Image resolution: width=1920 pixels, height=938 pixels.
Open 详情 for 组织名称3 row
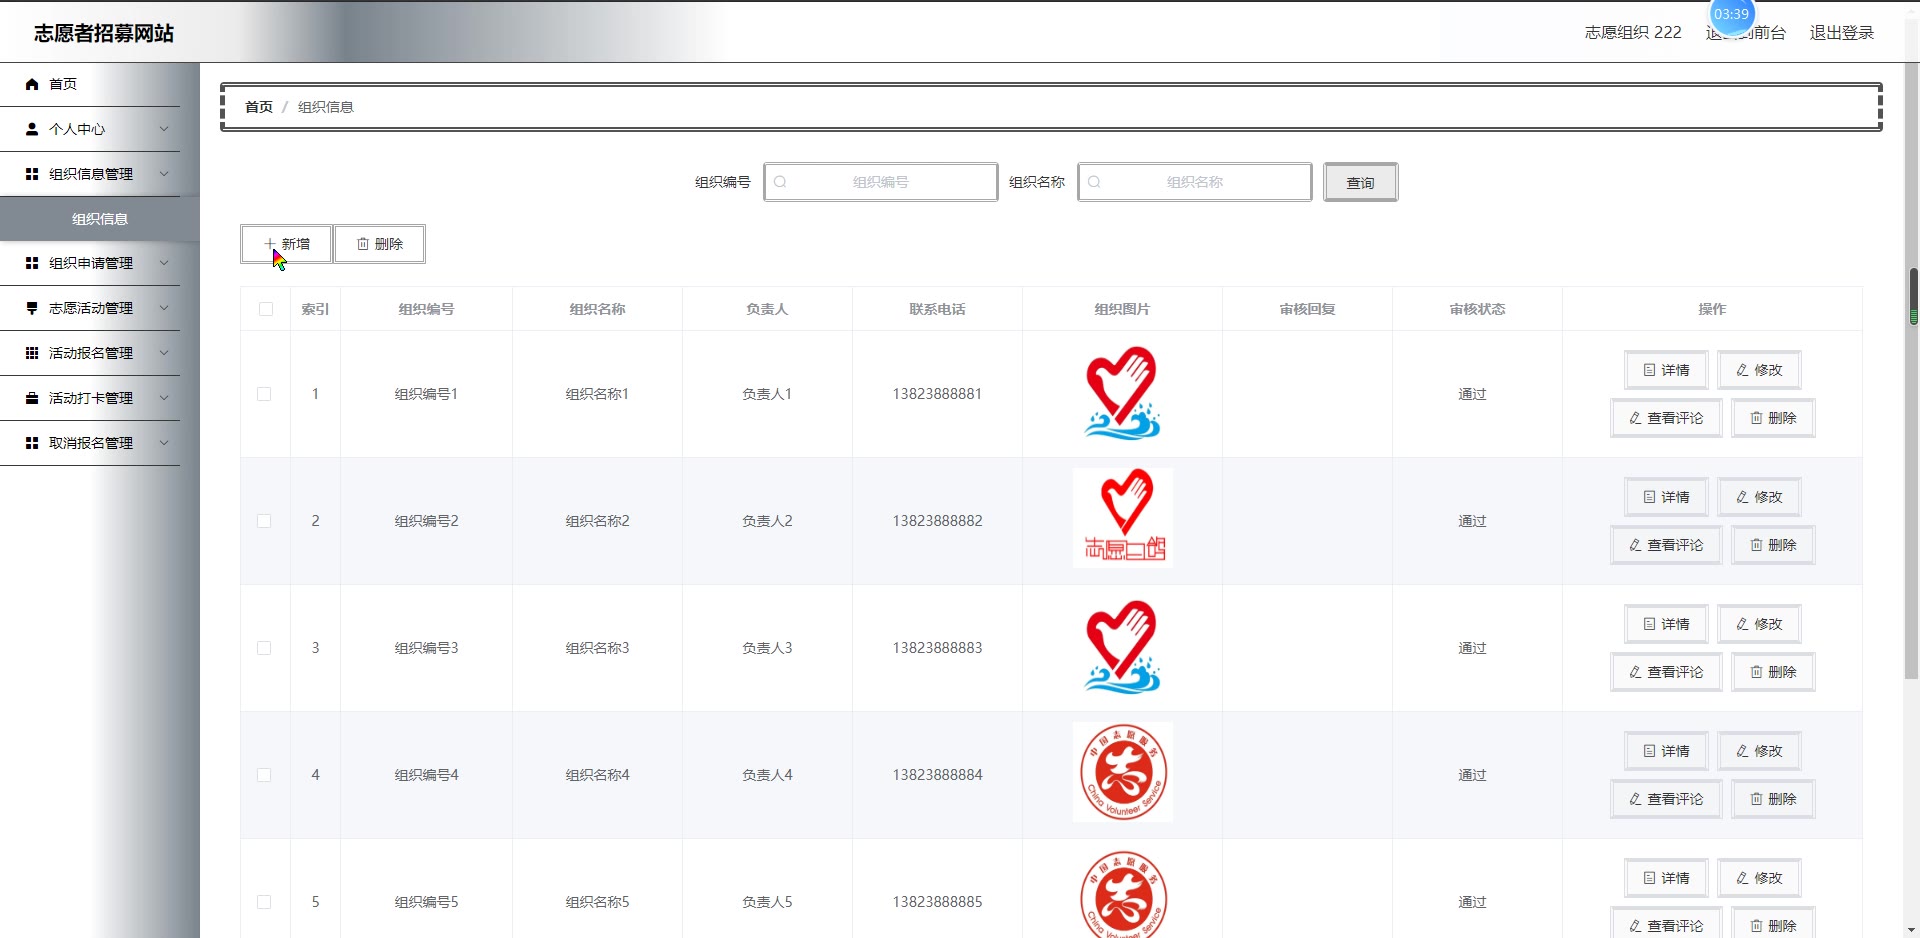1666,624
